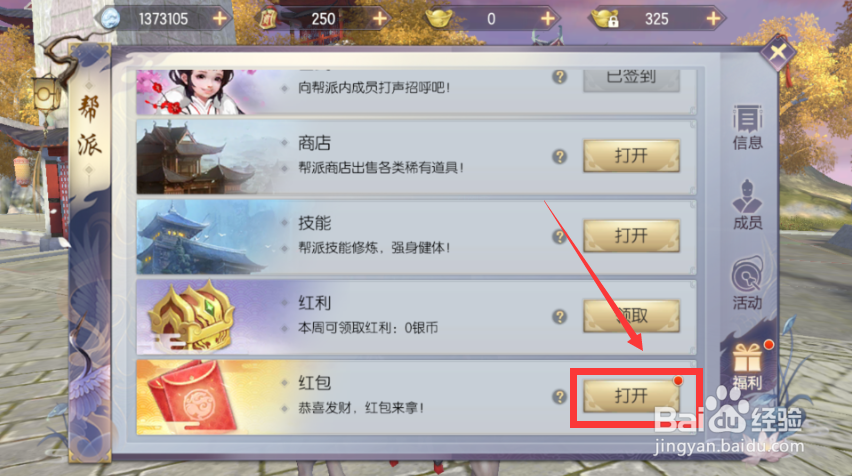852x476 pixels.
Task: Add silver coins with plus button
Action: (x=220, y=19)
